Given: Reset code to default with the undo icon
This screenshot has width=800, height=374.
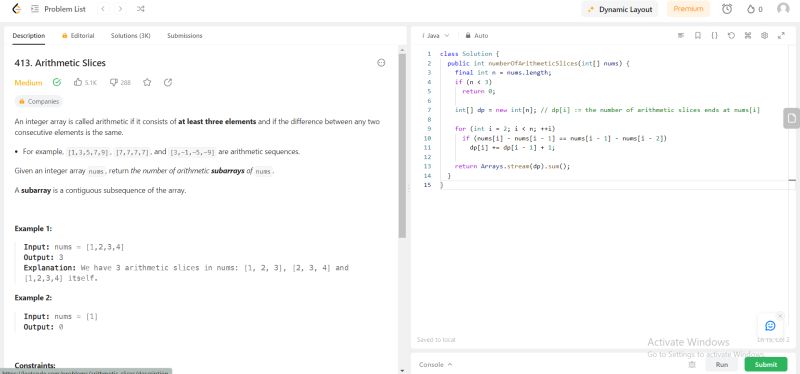Looking at the screenshot, I should [x=731, y=36].
